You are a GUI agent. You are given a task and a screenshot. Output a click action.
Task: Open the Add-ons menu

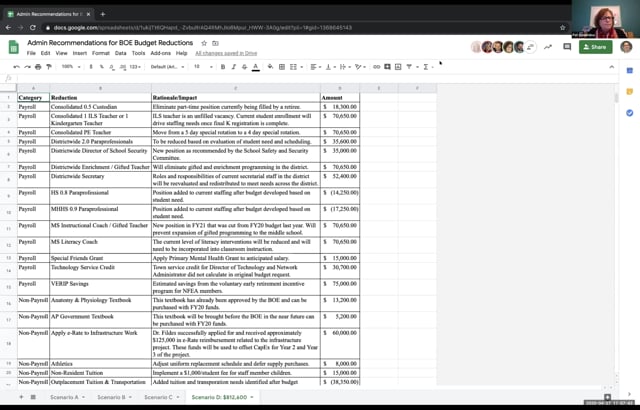(160, 53)
